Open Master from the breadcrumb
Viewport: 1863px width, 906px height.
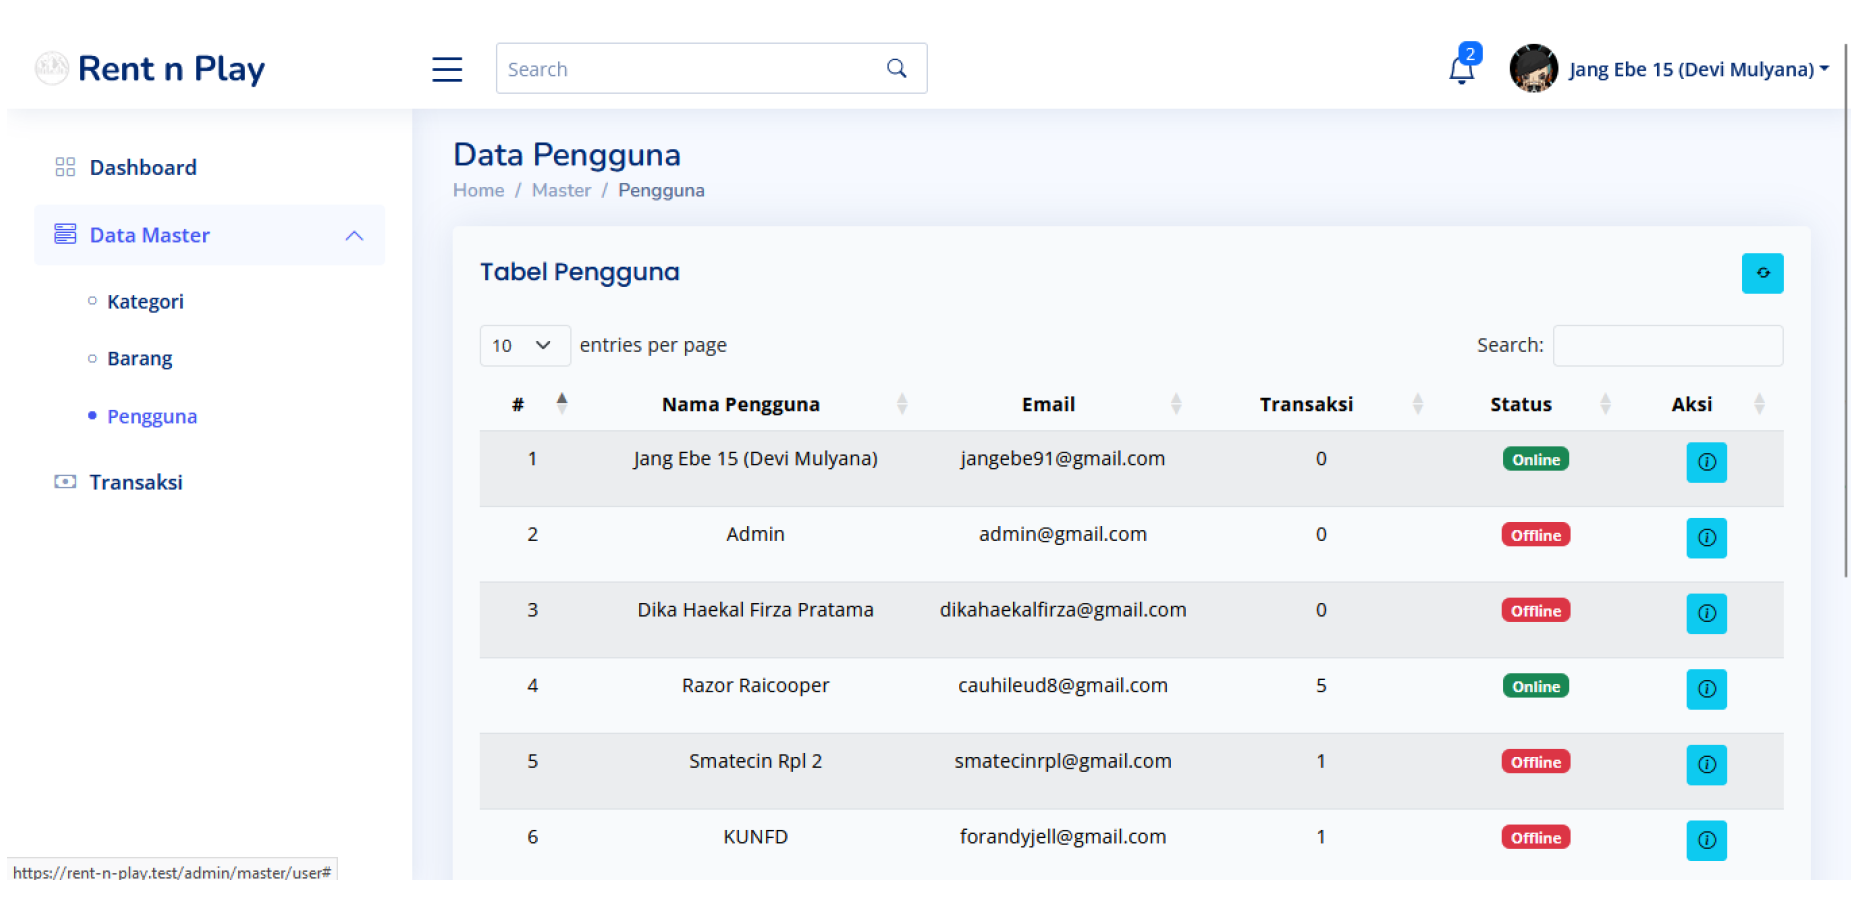coord(561,189)
